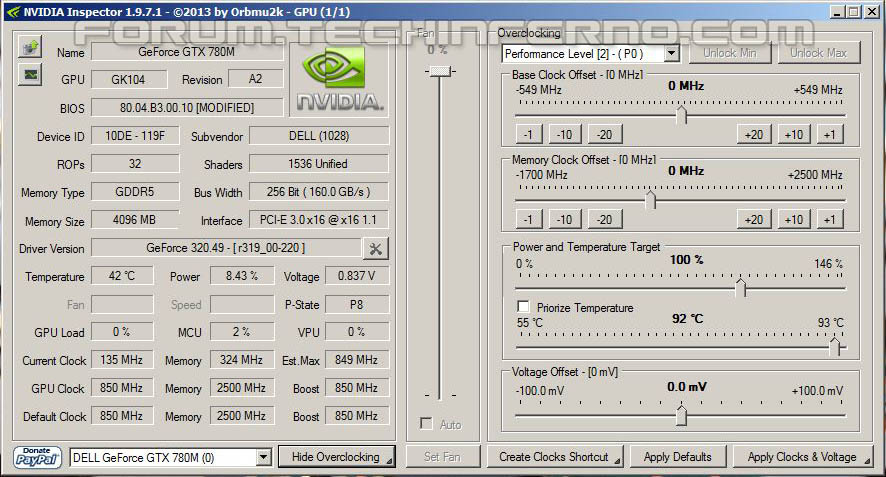
Task: Click the vertical fan speed slider thumb
Action: pyautogui.click(x=440, y=71)
